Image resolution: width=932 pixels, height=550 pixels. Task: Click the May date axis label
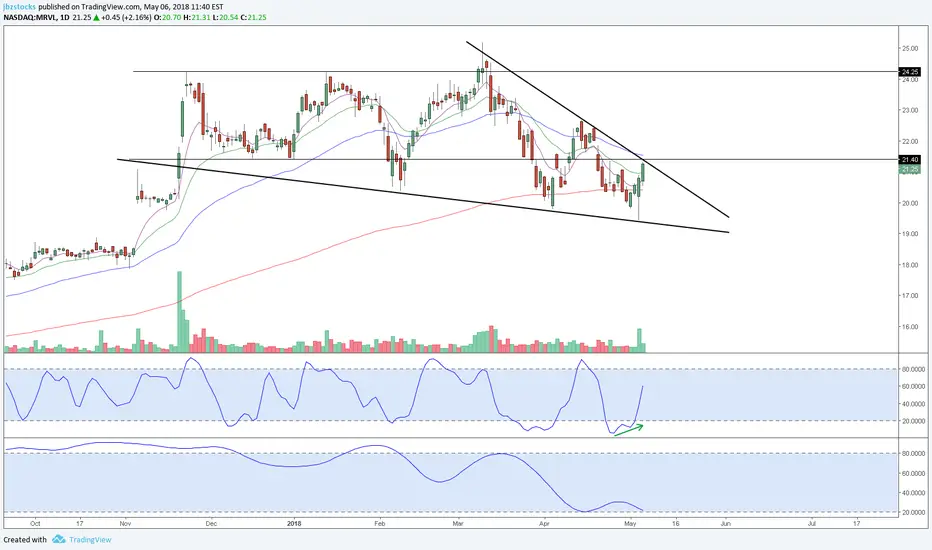click(630, 524)
